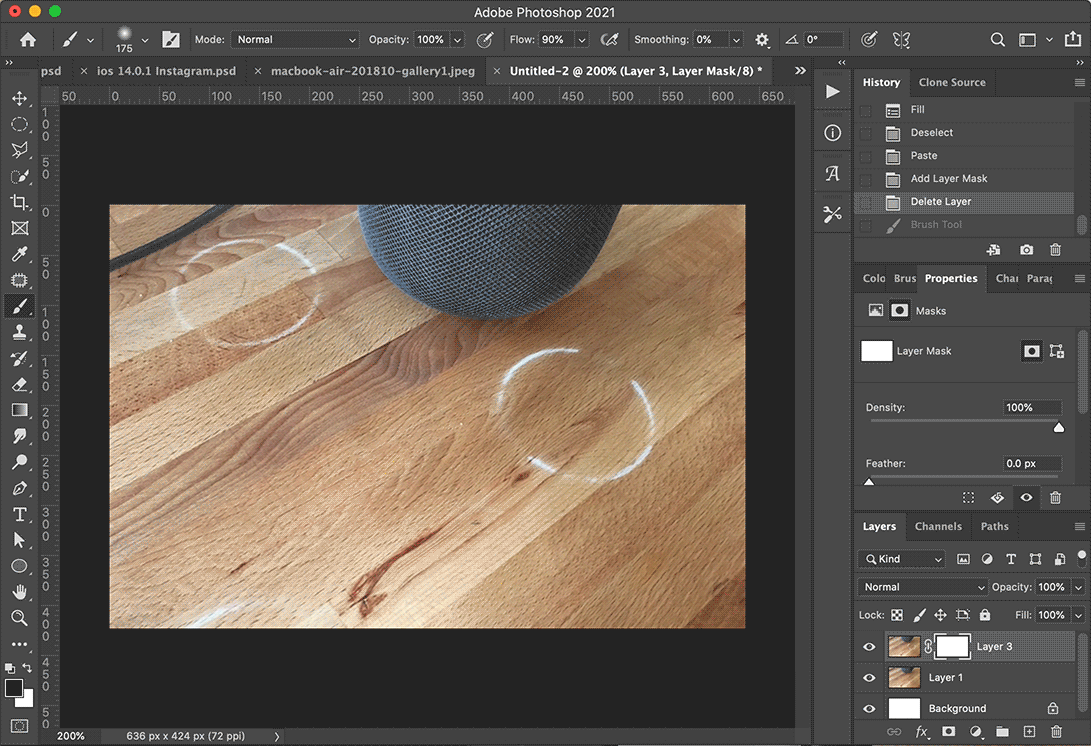Toggle mask visibility eye in Properties
The image size is (1091, 746).
pyautogui.click(x=1026, y=498)
